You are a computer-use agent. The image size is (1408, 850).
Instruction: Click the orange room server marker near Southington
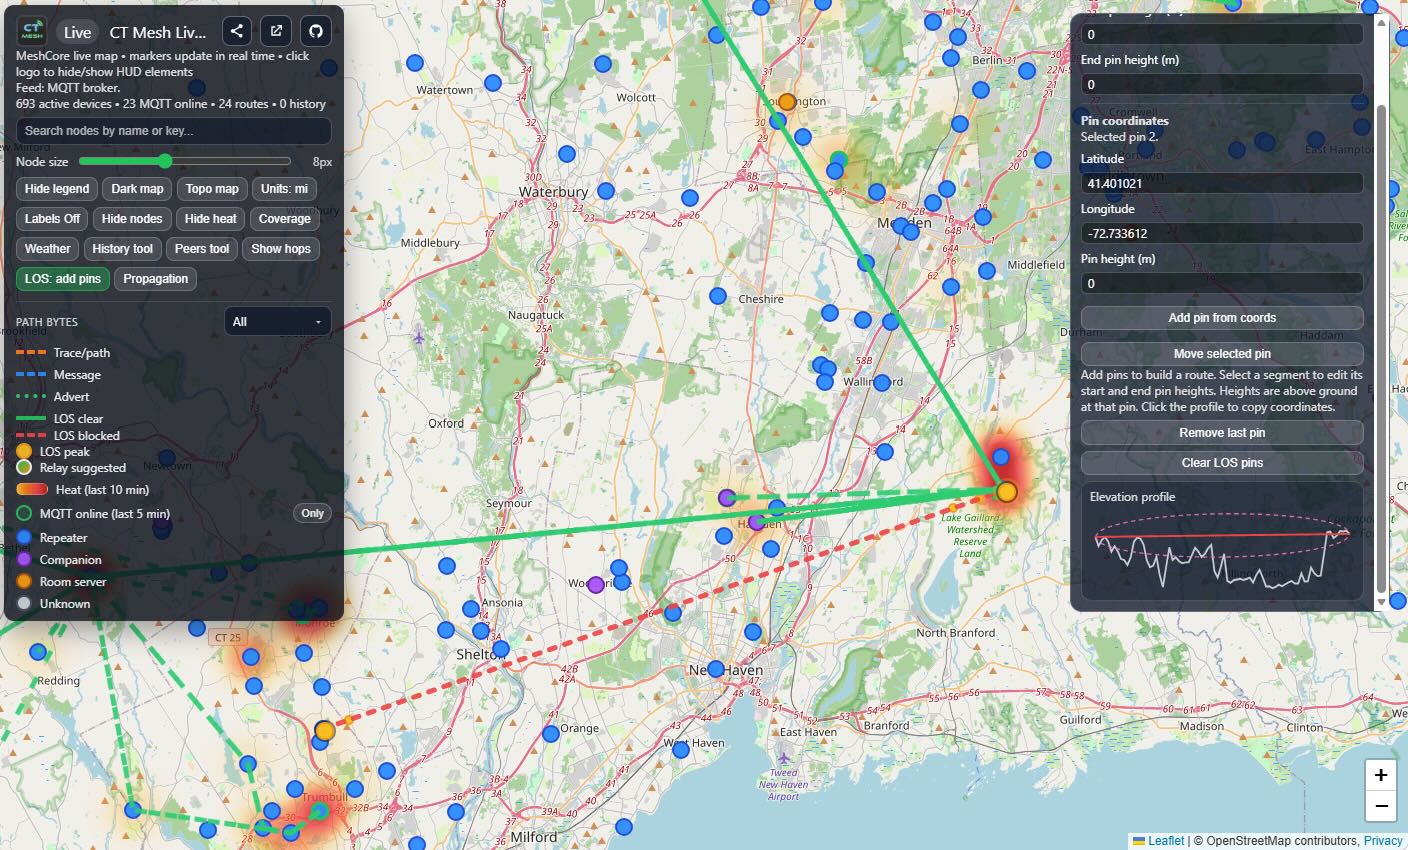787,101
